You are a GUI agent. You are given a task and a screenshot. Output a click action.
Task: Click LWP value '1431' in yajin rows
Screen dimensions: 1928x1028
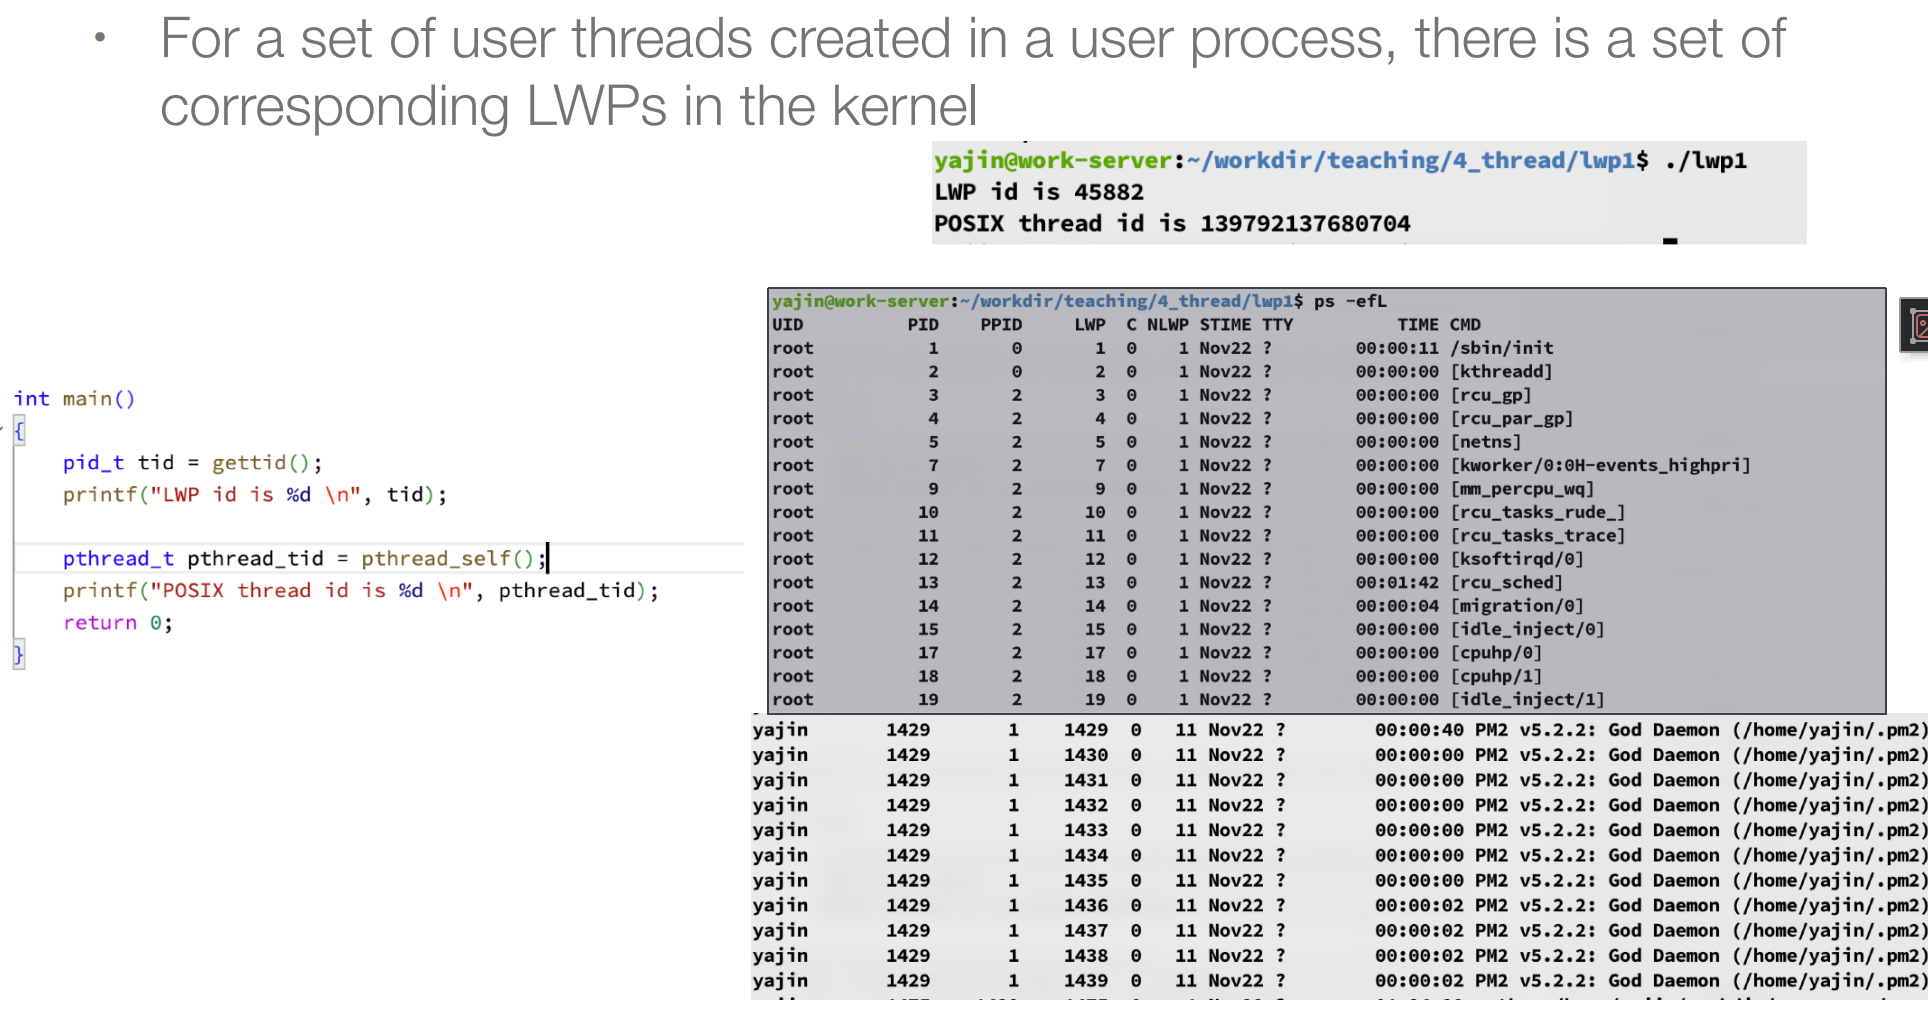coord(1086,781)
